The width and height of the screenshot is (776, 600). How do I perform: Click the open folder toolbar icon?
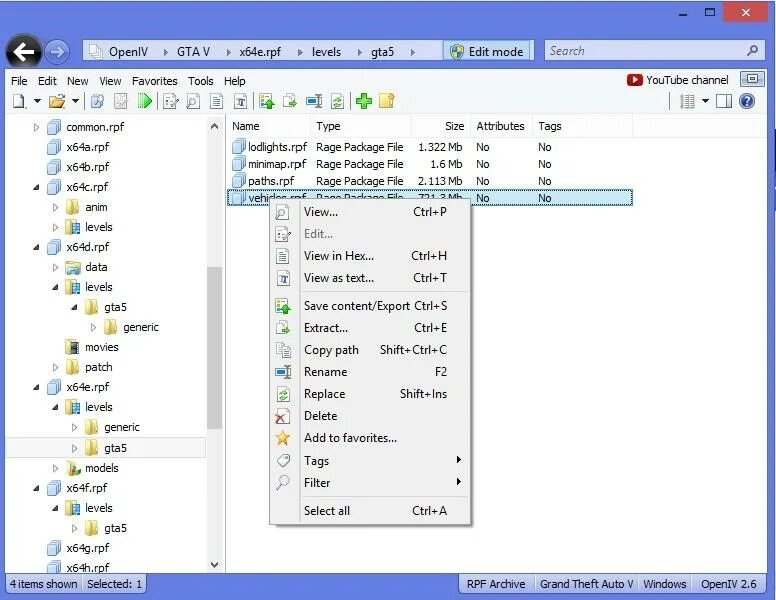point(57,101)
